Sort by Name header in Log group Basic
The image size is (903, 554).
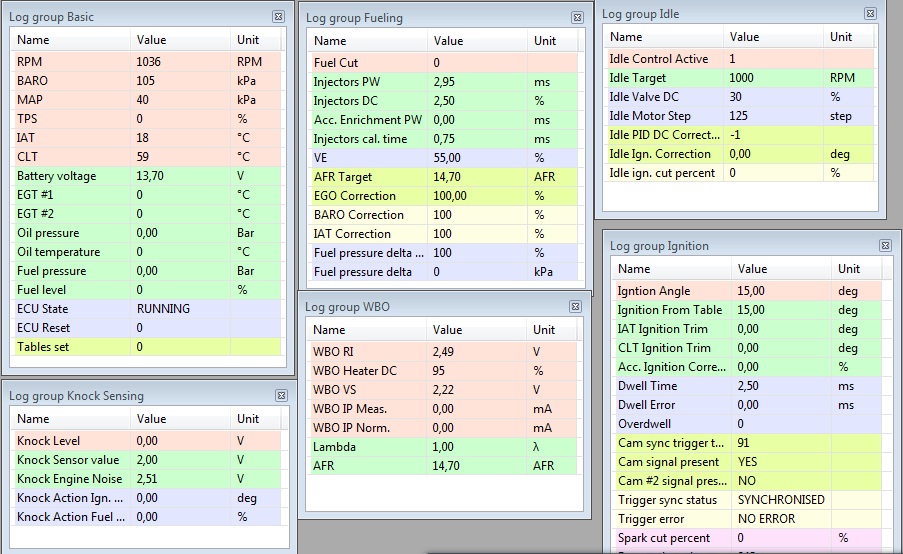[70, 40]
